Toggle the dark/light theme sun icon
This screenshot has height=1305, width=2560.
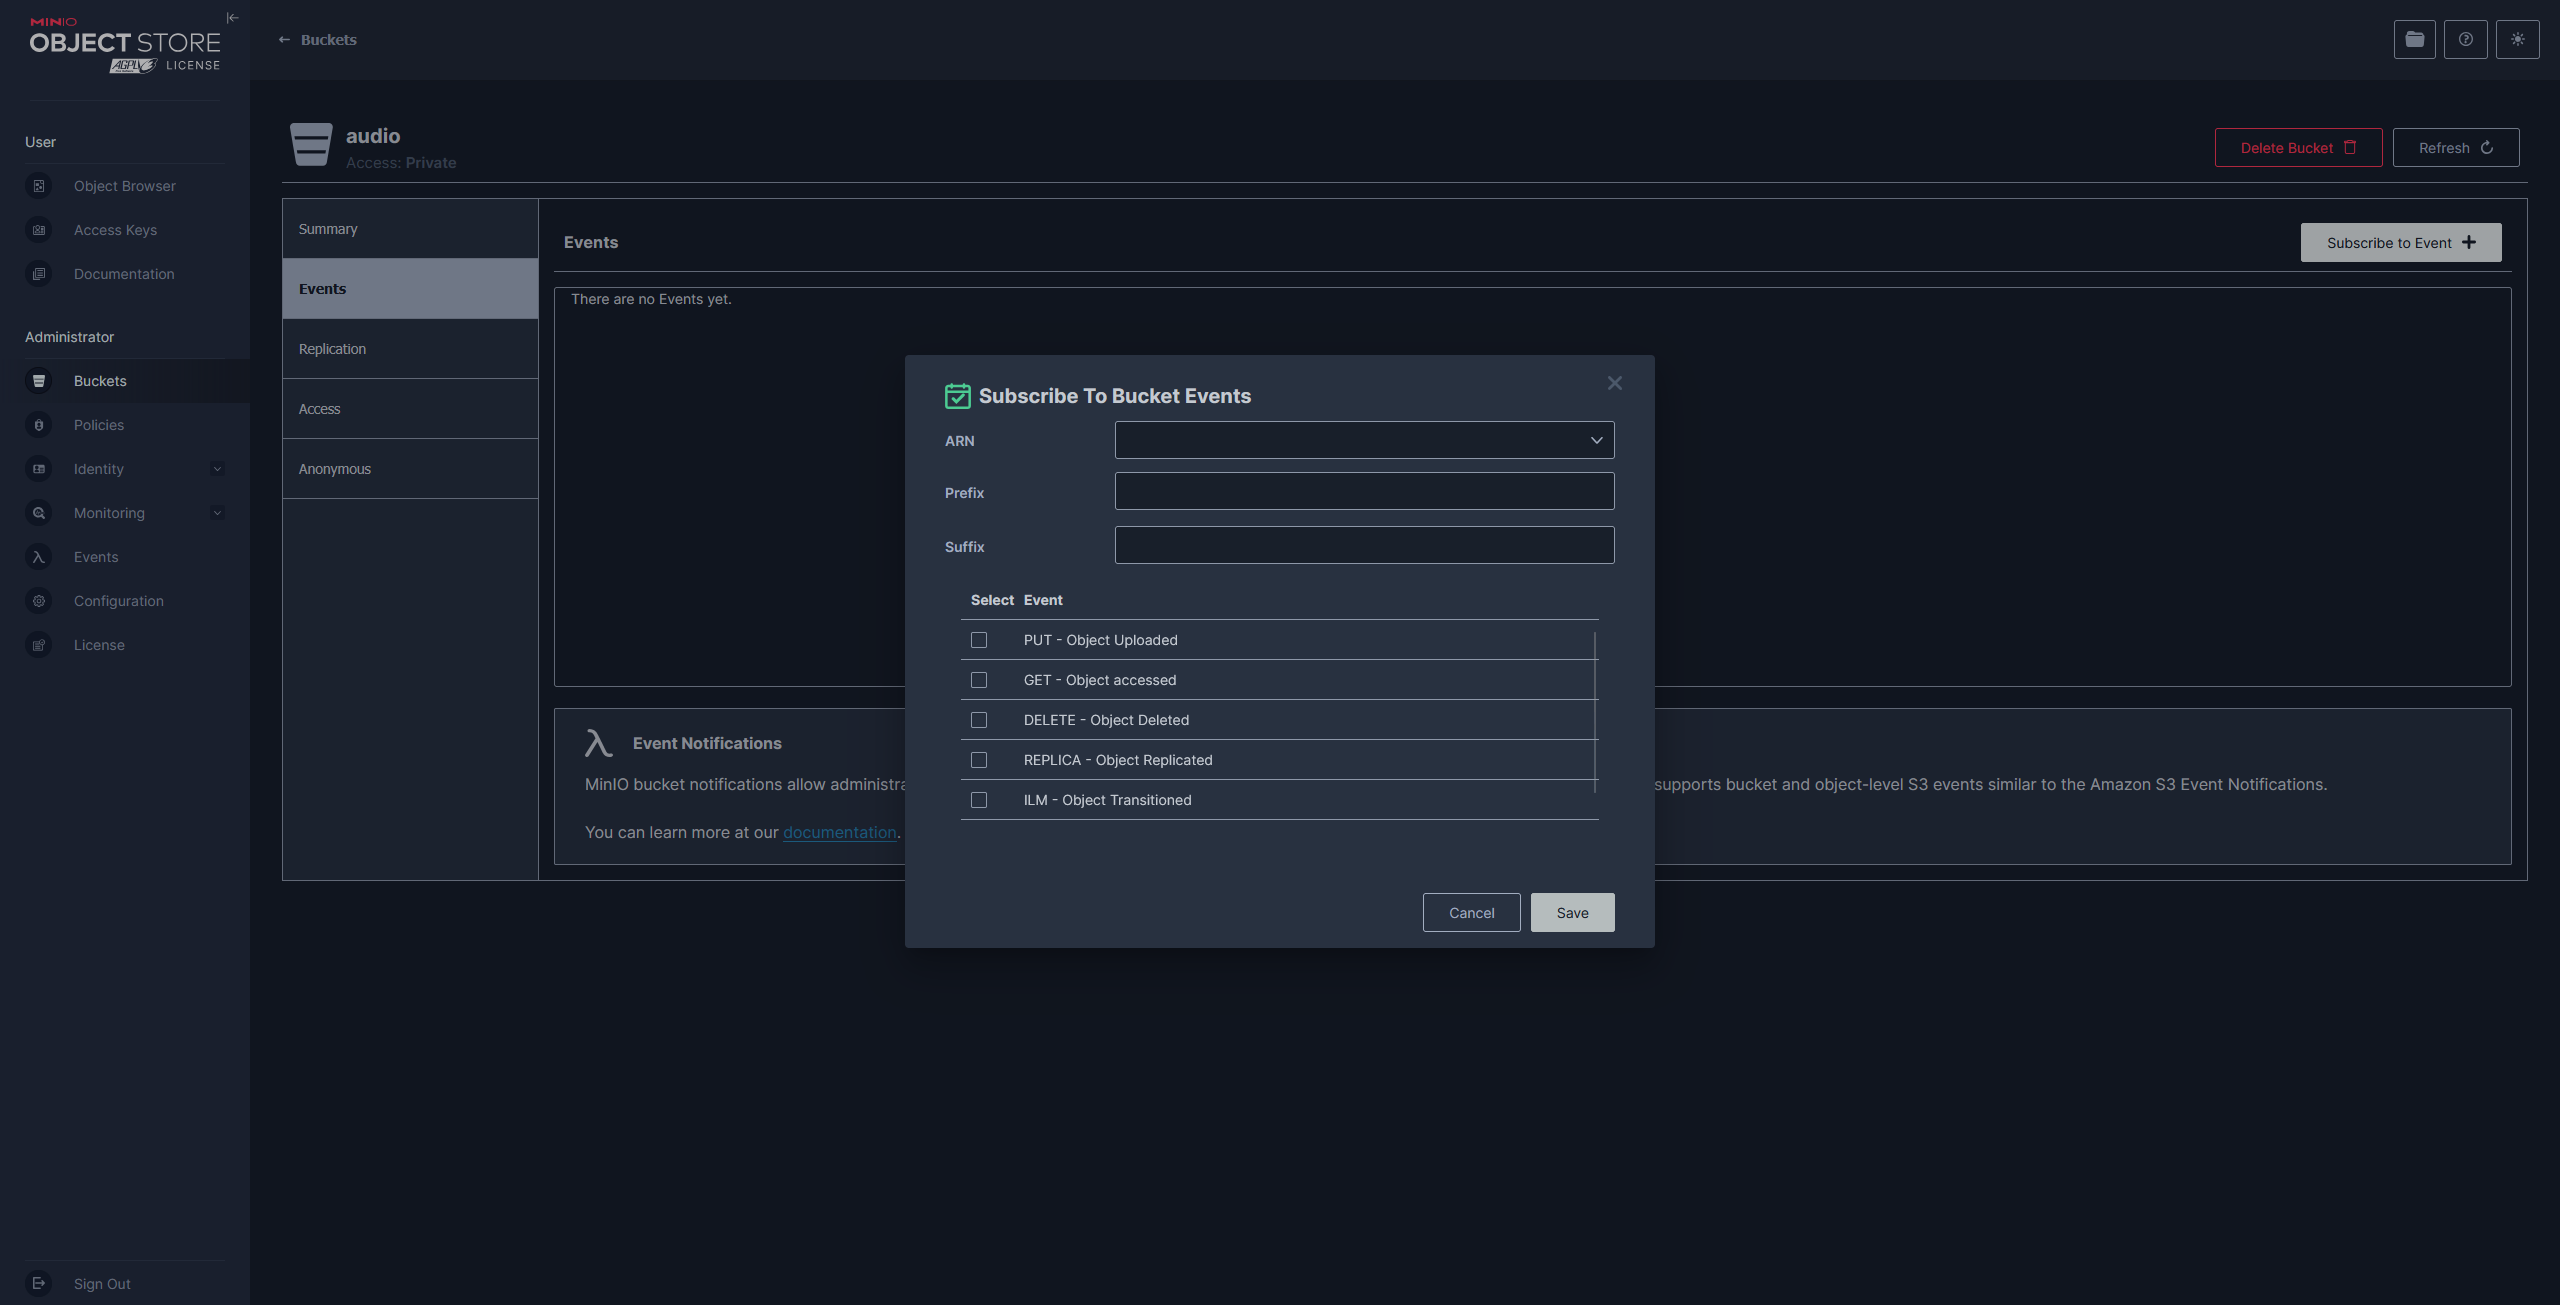tap(2518, 40)
